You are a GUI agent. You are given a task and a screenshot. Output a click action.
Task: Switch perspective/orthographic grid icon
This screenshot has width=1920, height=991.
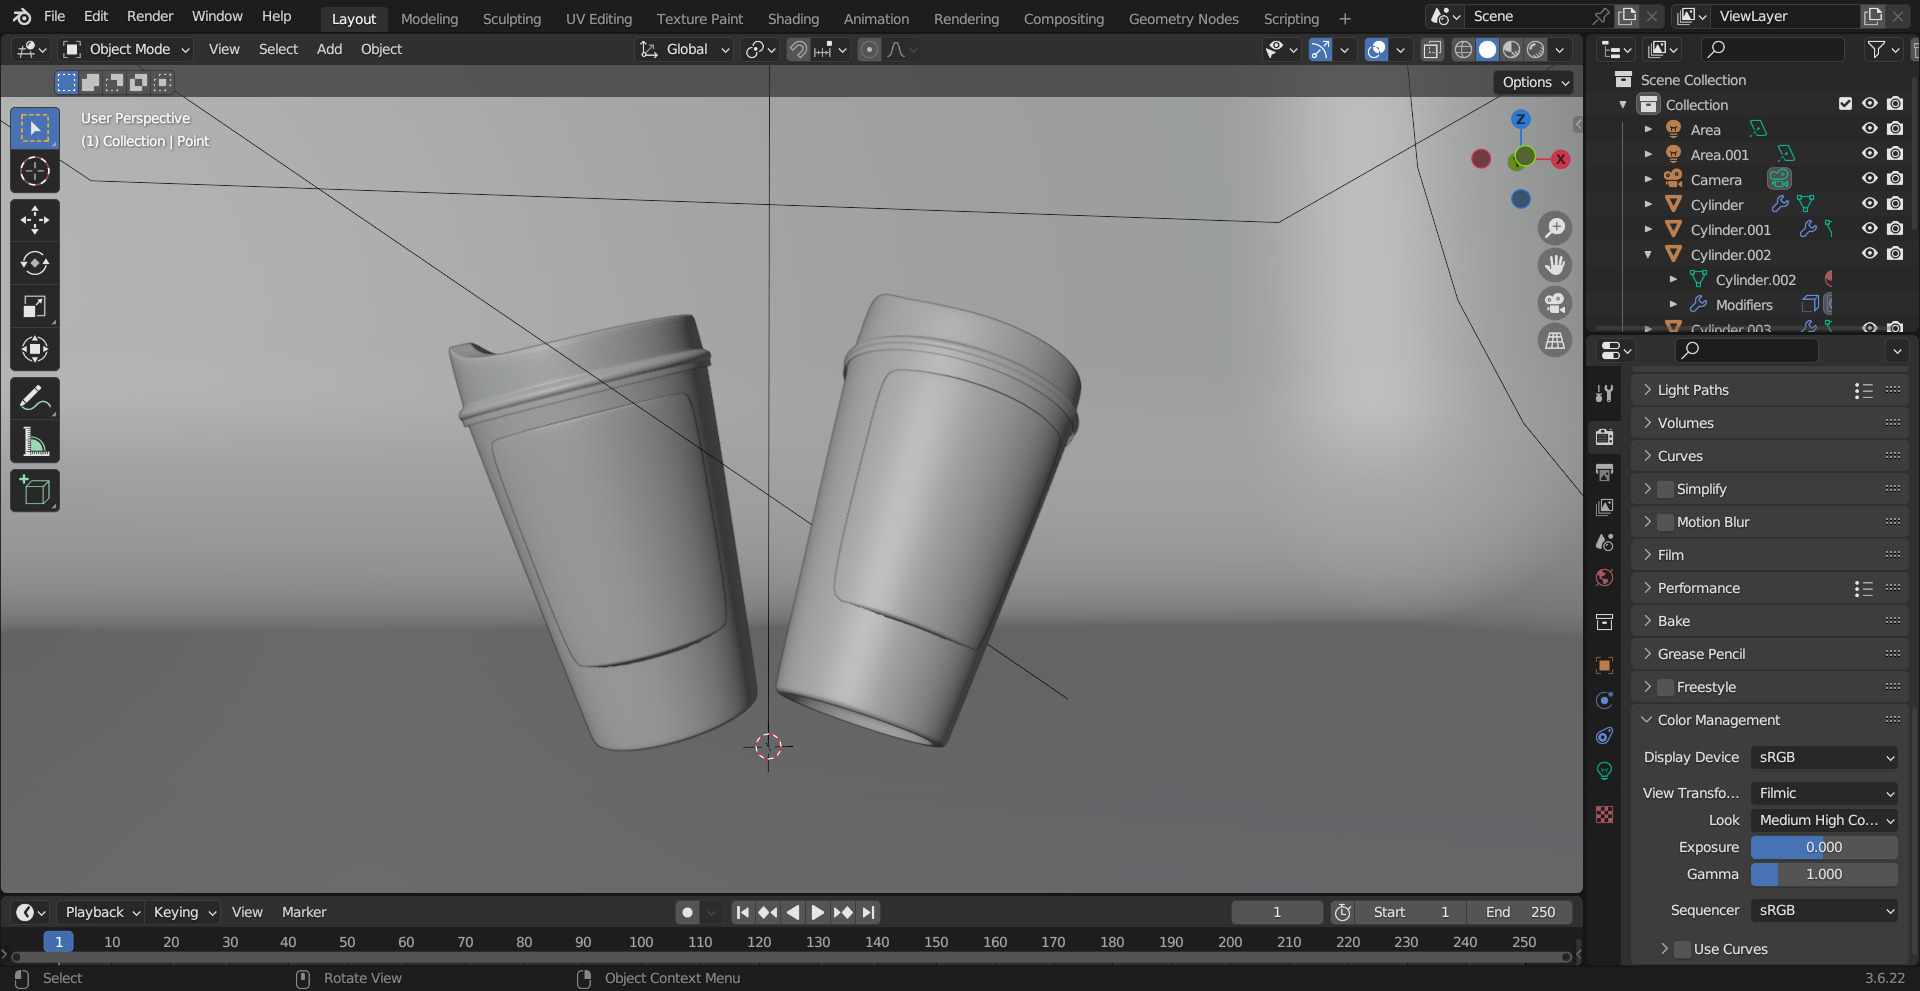[x=1555, y=341]
